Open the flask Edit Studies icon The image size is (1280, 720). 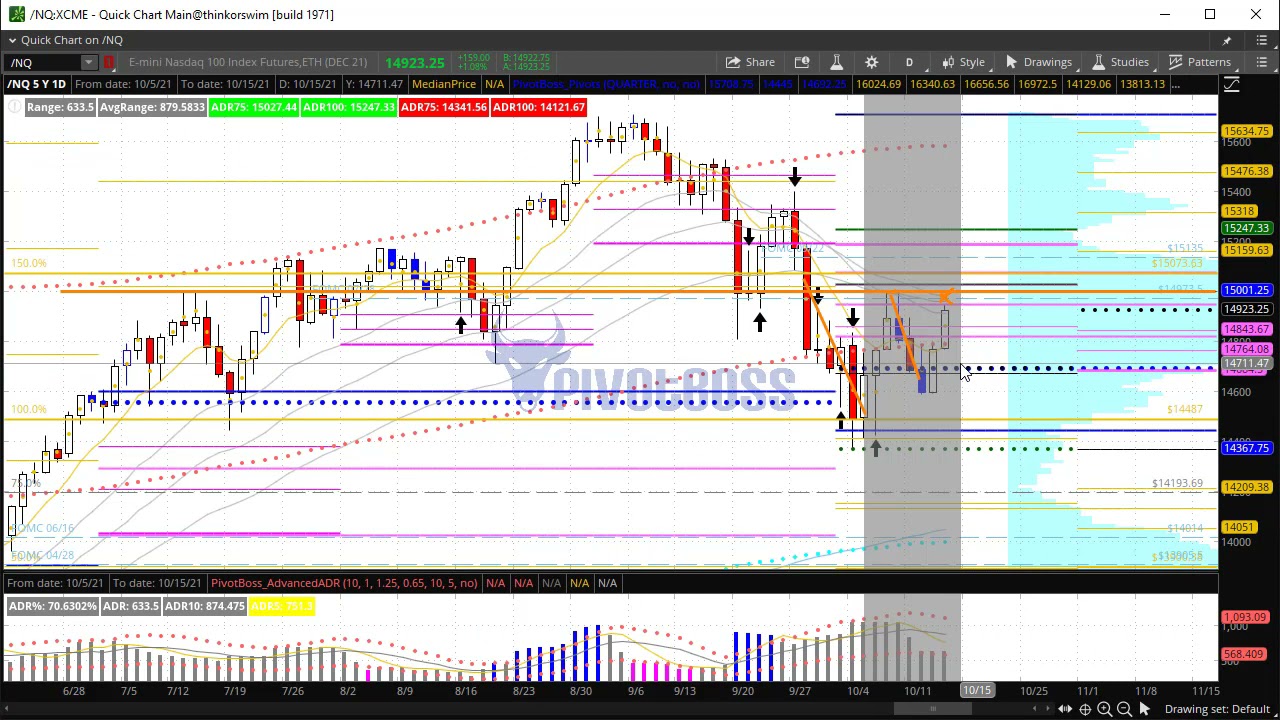click(837, 62)
